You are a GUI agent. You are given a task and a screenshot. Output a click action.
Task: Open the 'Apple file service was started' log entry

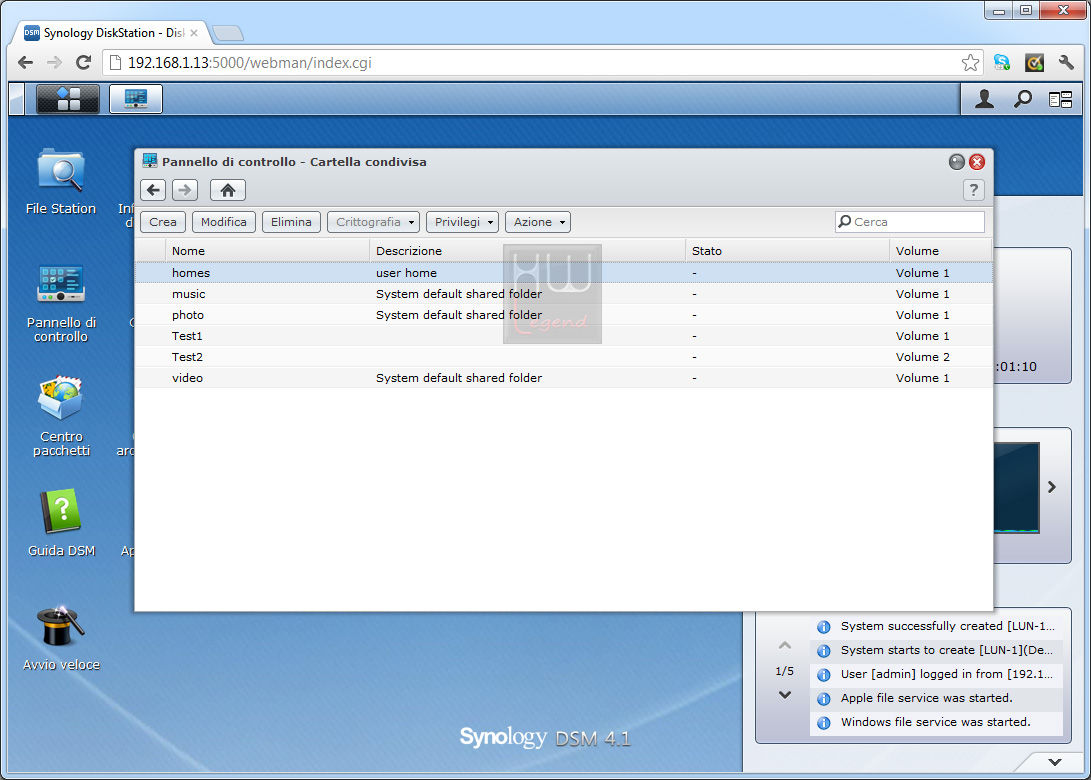coord(937,698)
